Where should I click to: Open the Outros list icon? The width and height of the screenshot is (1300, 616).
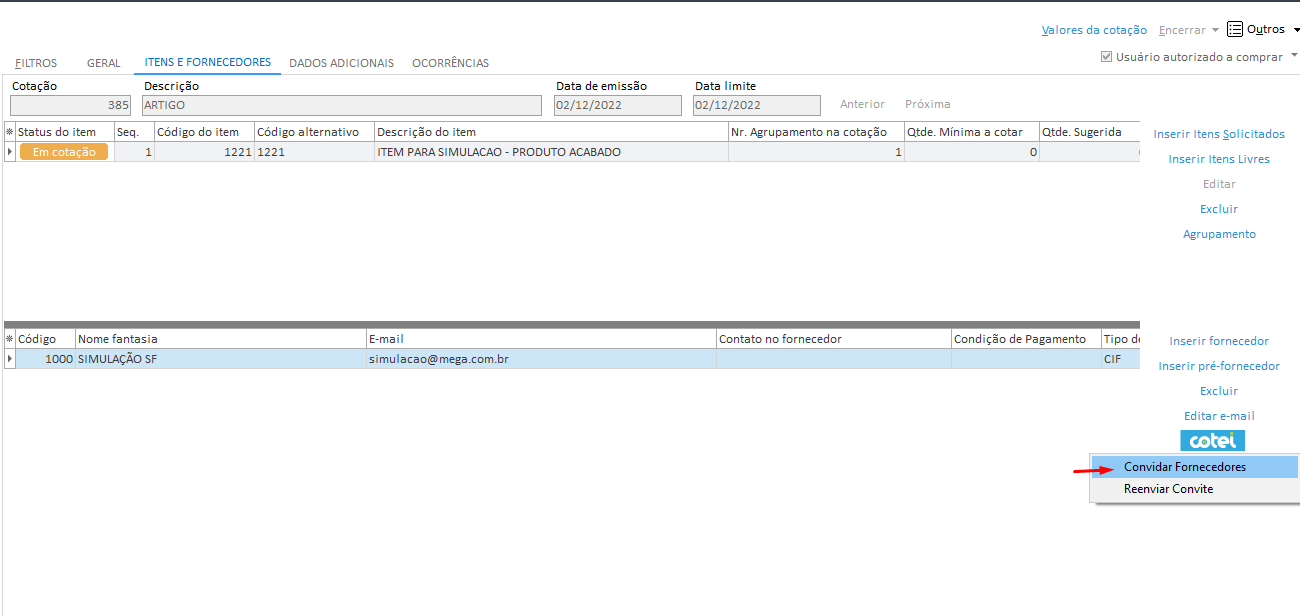[1235, 29]
